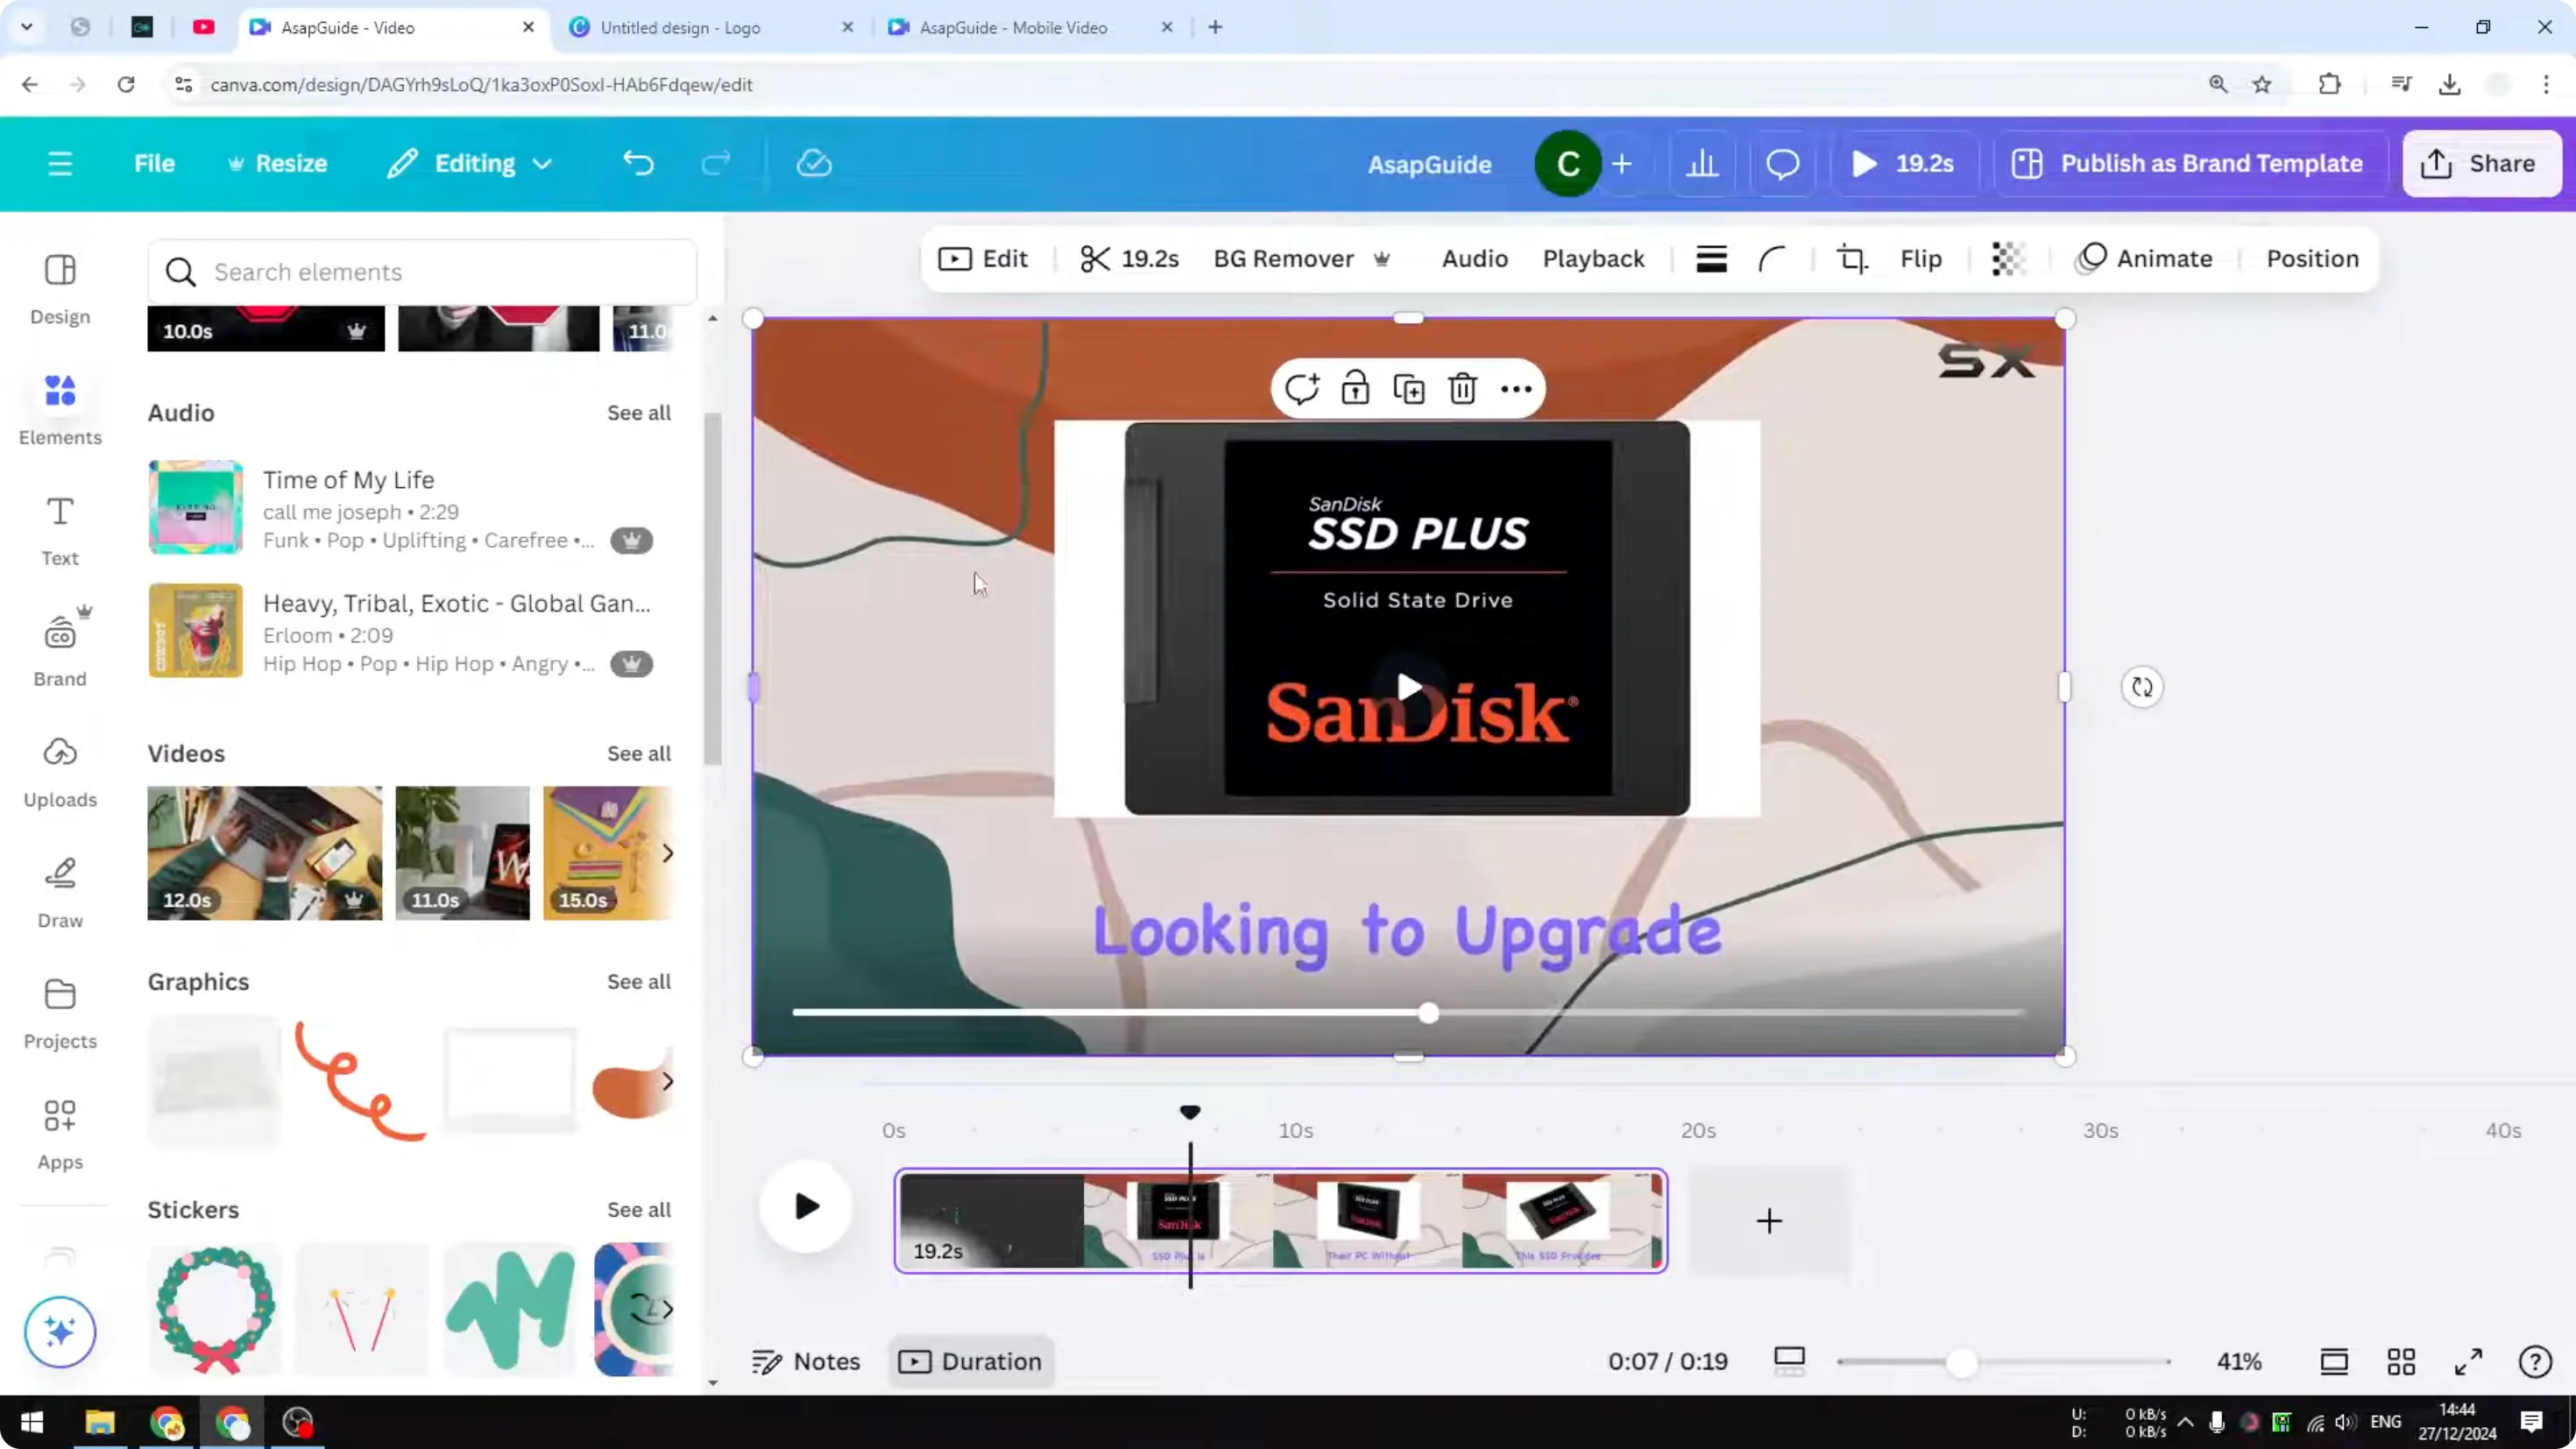Adjust the zoom slider

pos(1963,1361)
